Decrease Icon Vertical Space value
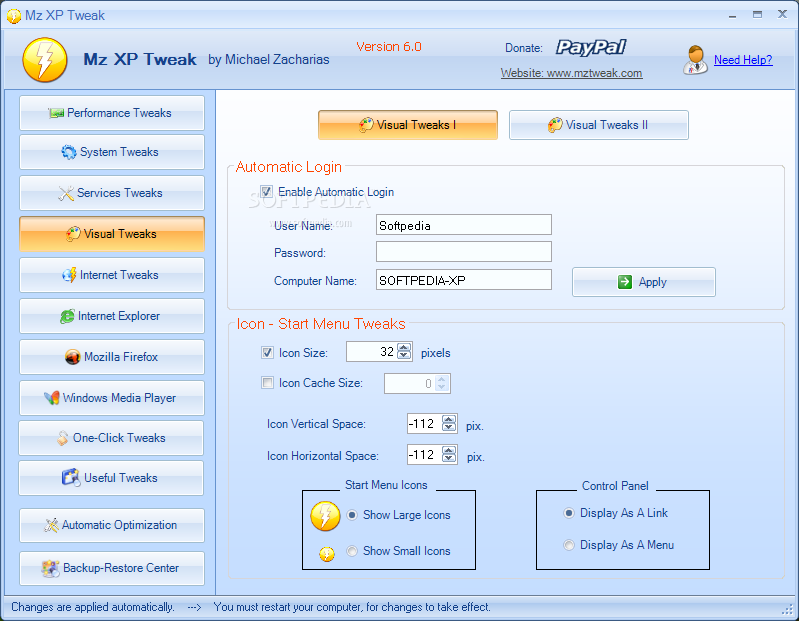The height and width of the screenshot is (621, 799). point(449,427)
